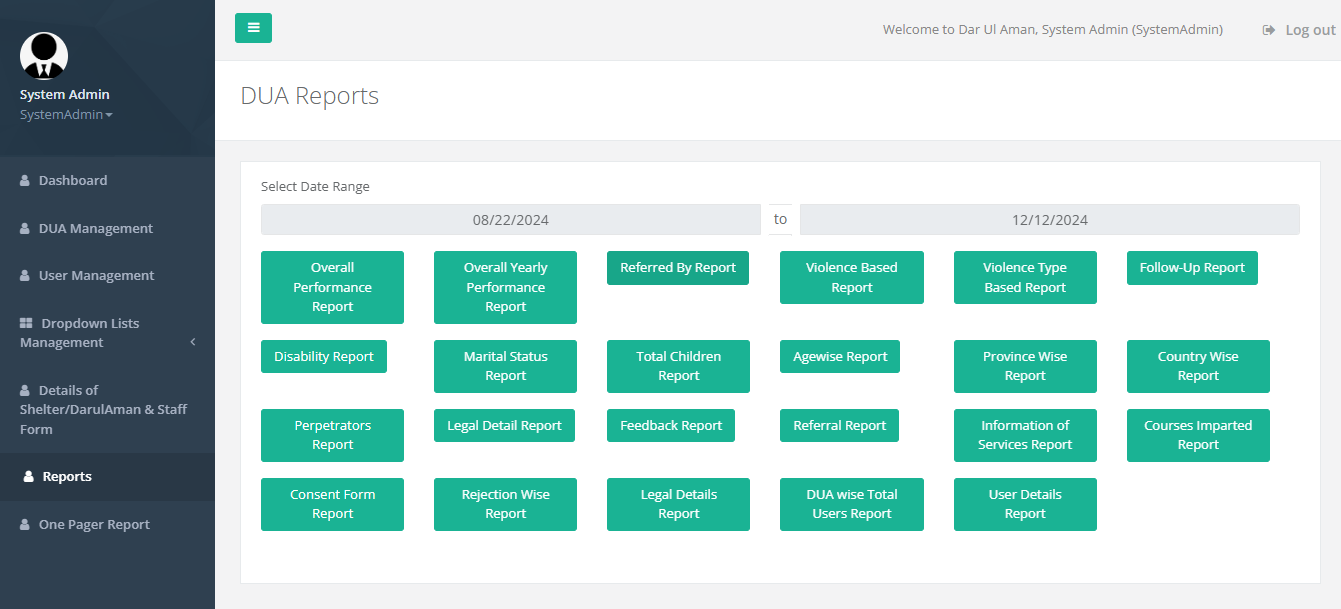Viewport: 1341px width, 609px height.
Task: Select the end date field 12/12/2024
Action: [x=1049, y=220]
